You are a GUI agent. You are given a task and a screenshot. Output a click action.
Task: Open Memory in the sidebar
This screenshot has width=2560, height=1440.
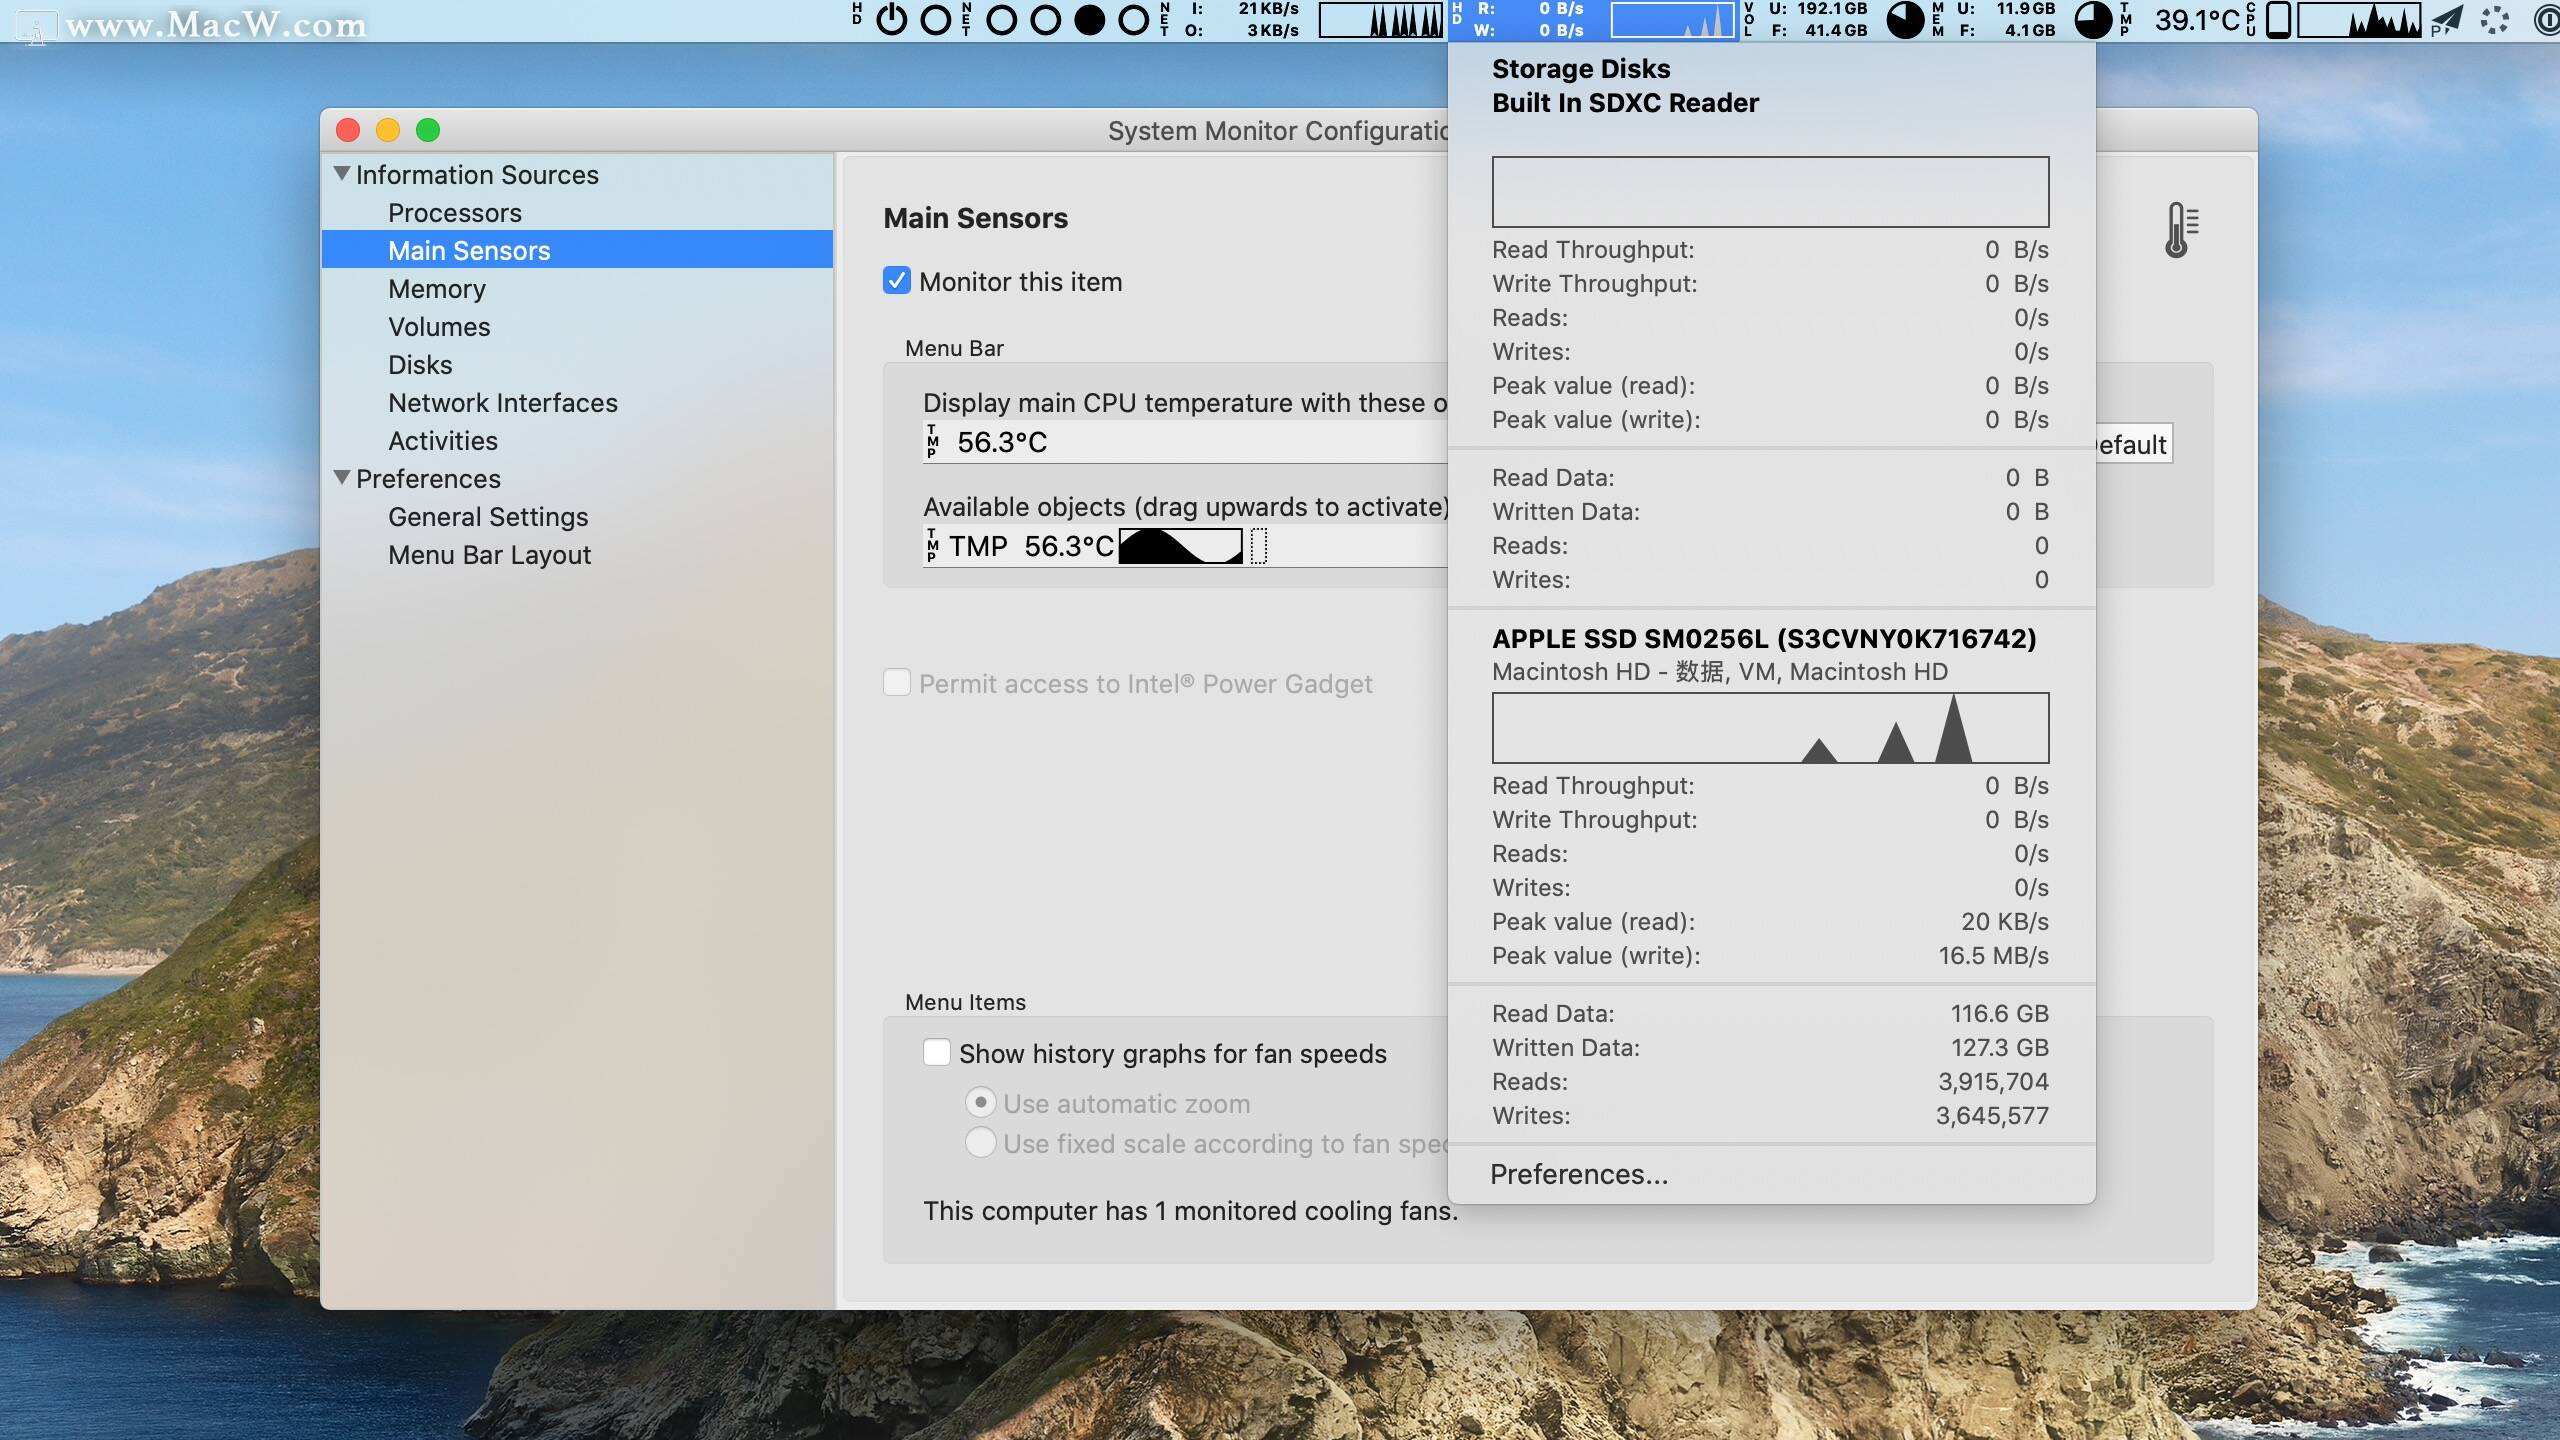point(577,289)
